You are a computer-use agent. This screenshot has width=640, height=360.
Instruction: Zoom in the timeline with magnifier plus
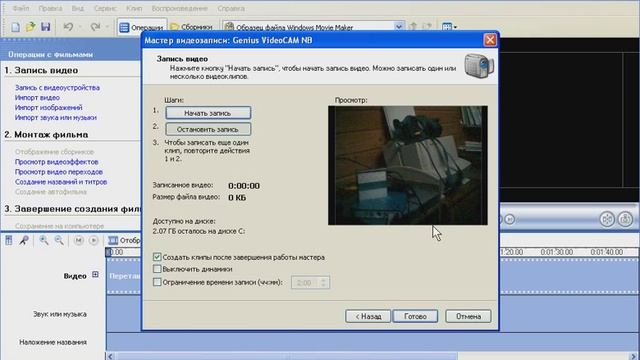(43, 240)
